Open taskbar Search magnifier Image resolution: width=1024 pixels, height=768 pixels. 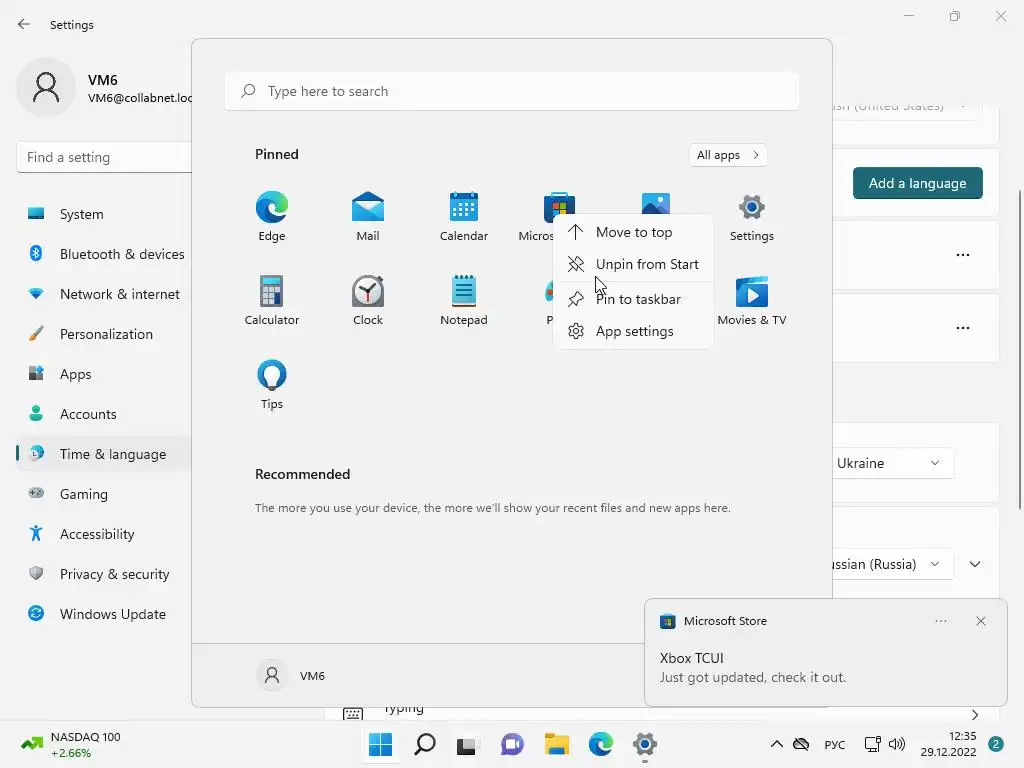424,744
